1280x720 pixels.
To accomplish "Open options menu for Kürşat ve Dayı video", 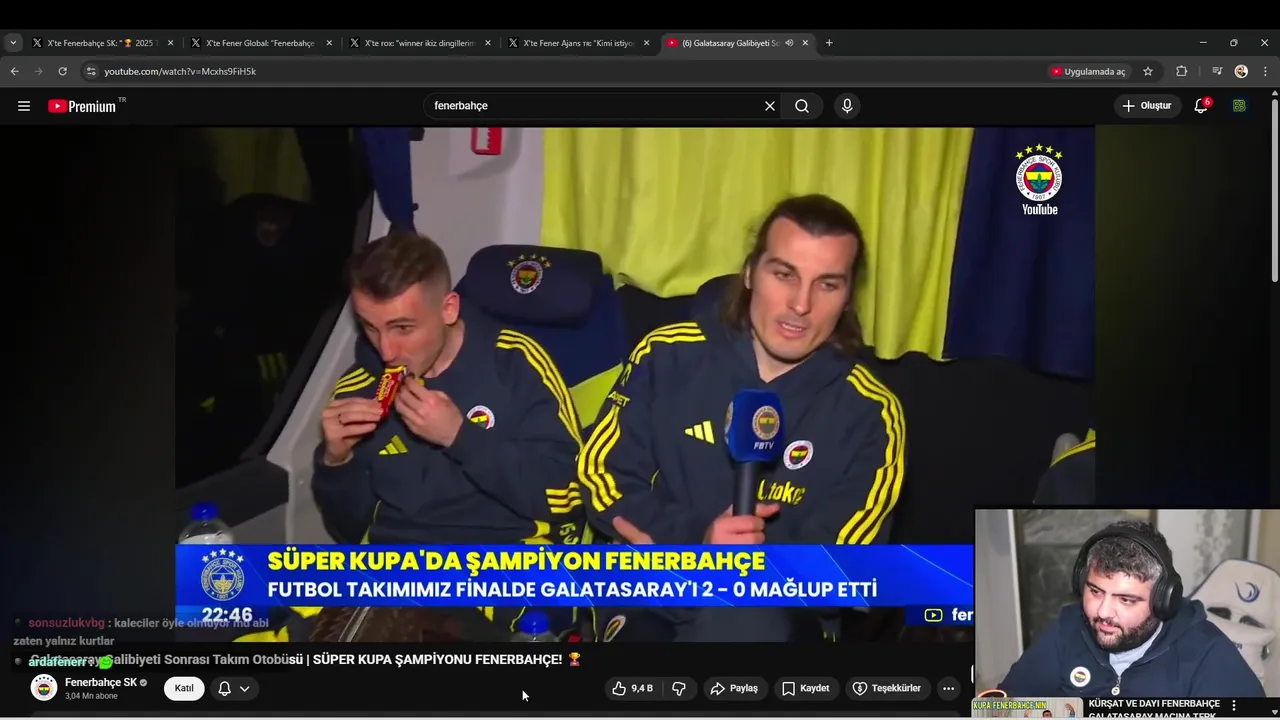I will coord(1233,705).
